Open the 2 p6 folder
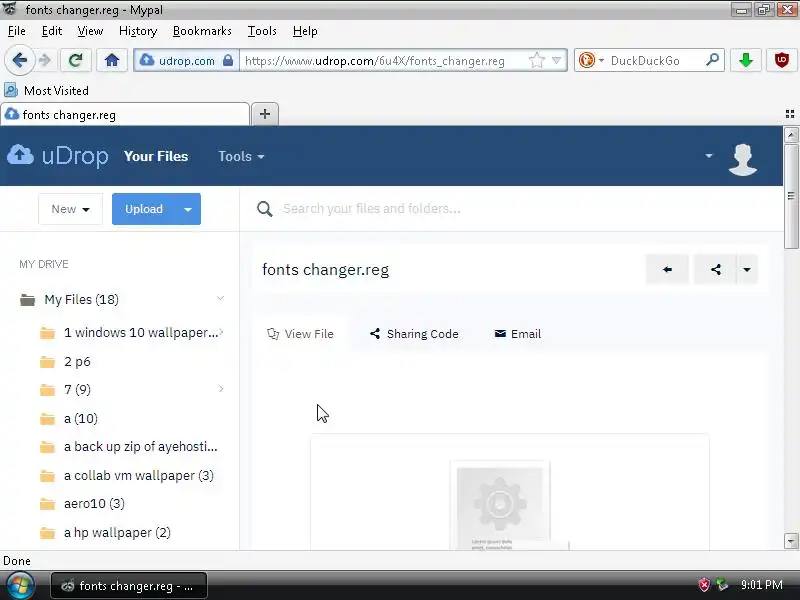 tap(77, 362)
